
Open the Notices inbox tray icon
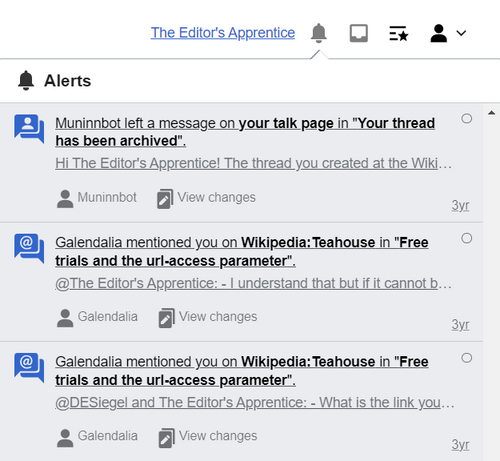pyautogui.click(x=359, y=33)
